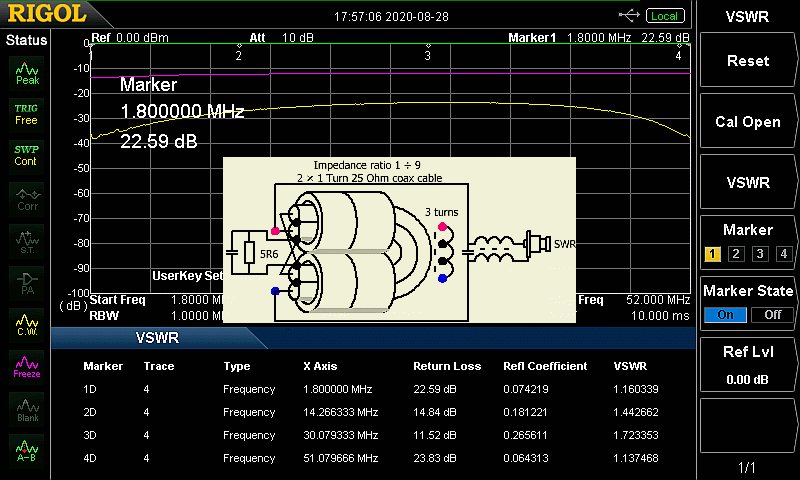Click the Local mode indicator
The image size is (800, 480).
click(x=663, y=16)
